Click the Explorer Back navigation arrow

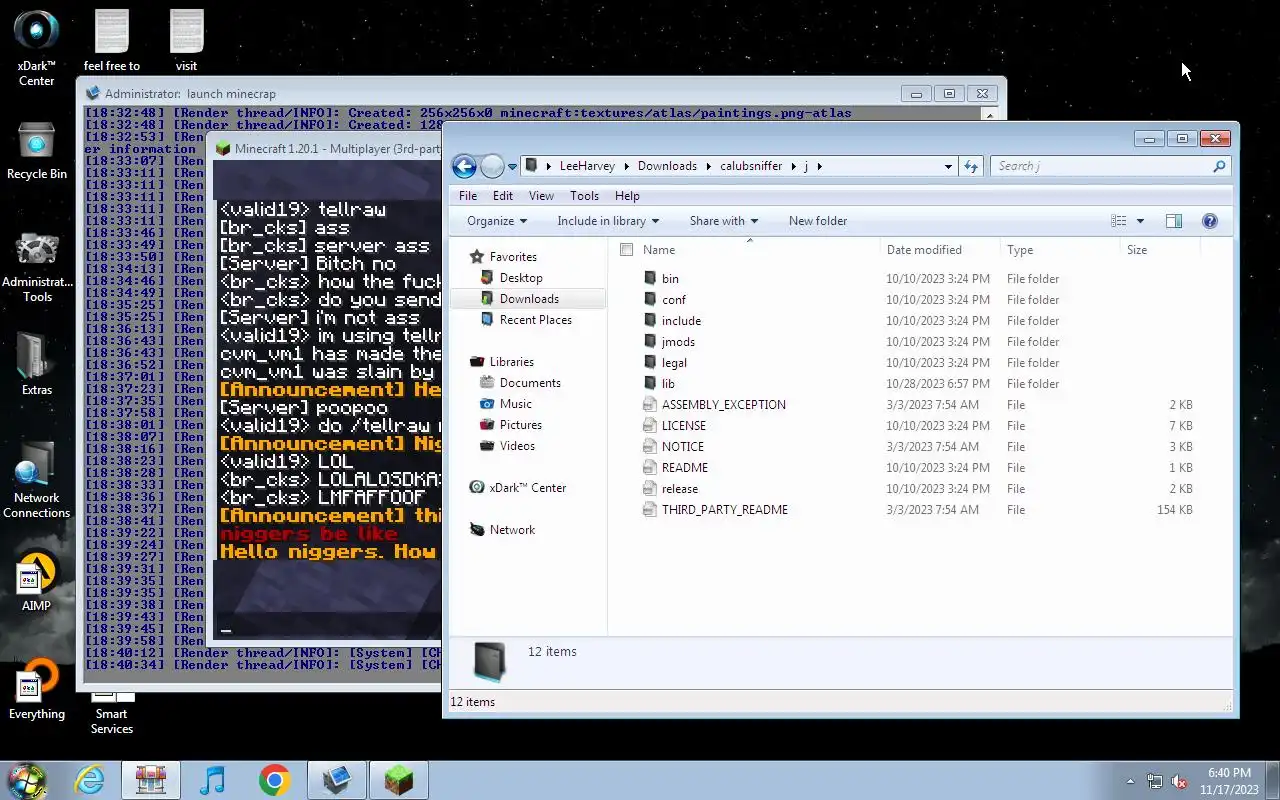click(464, 166)
